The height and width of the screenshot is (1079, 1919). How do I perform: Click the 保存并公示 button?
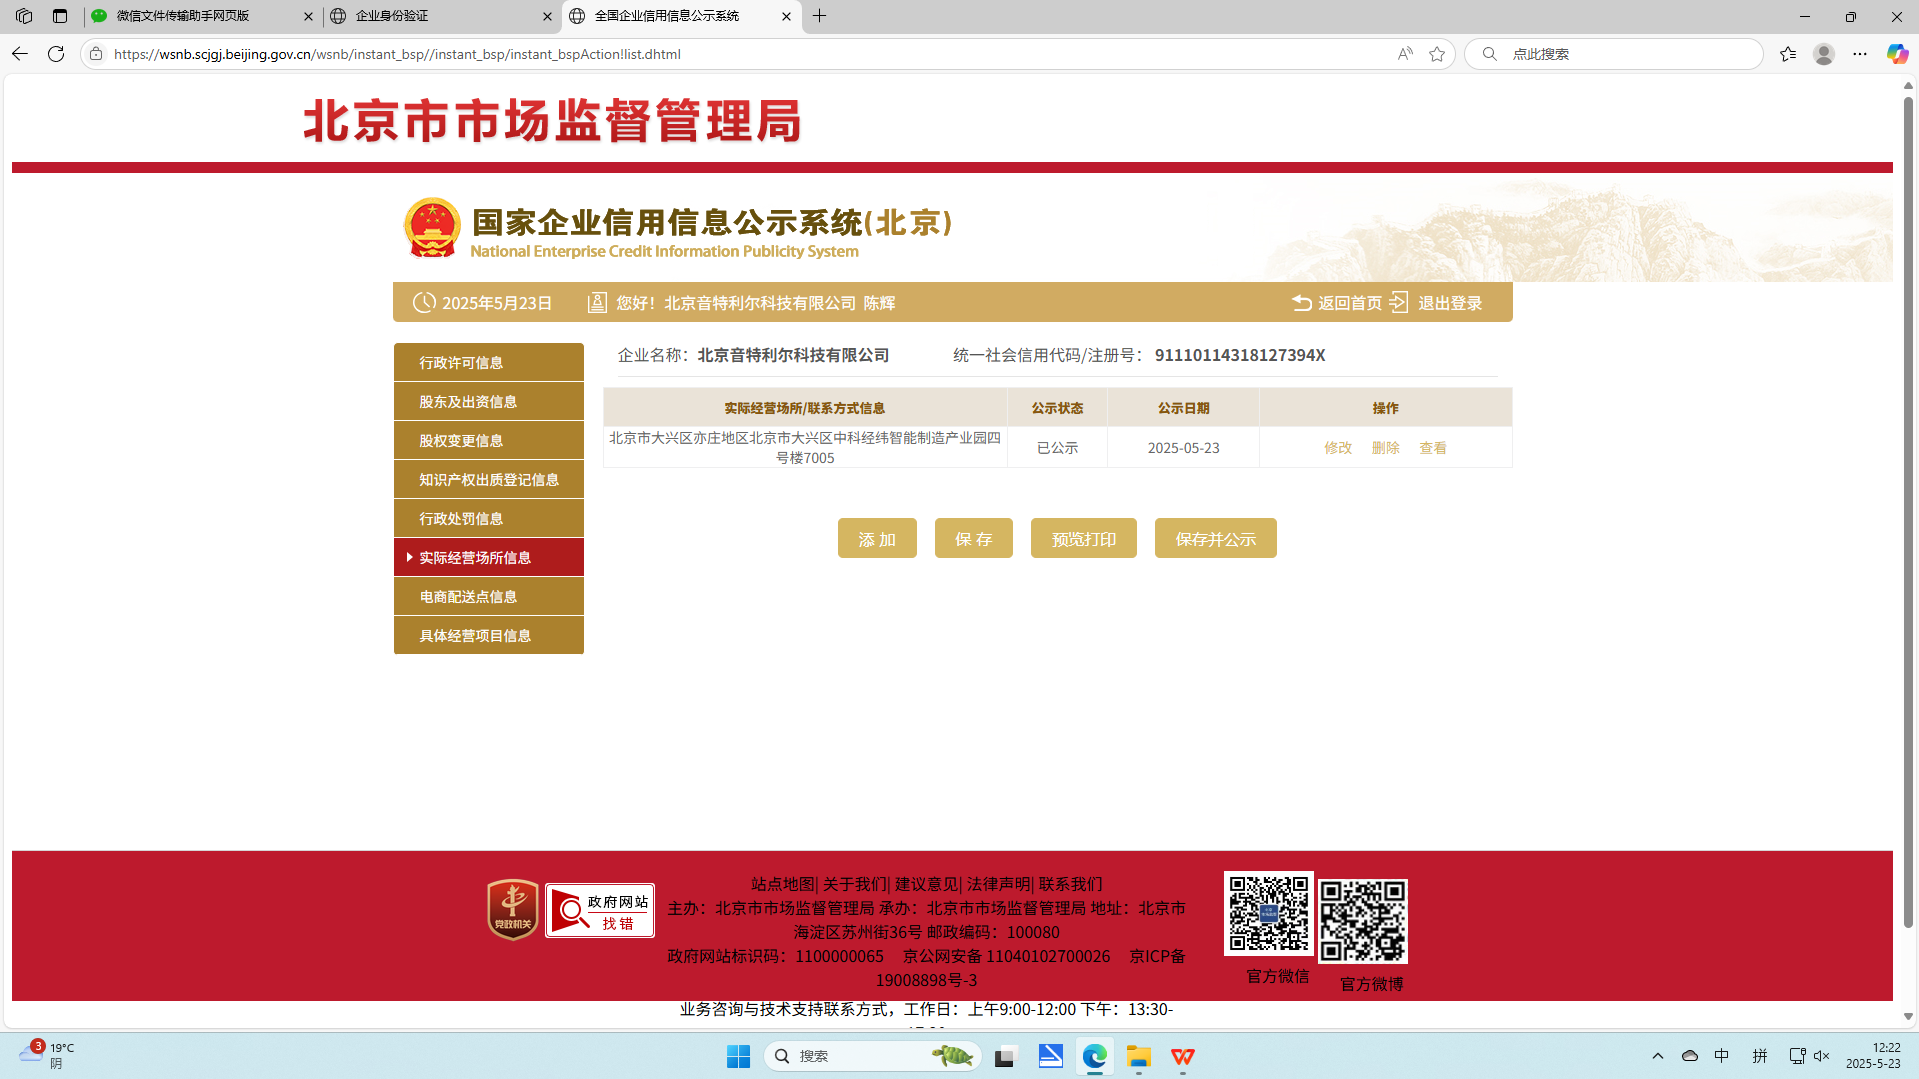[1216, 538]
